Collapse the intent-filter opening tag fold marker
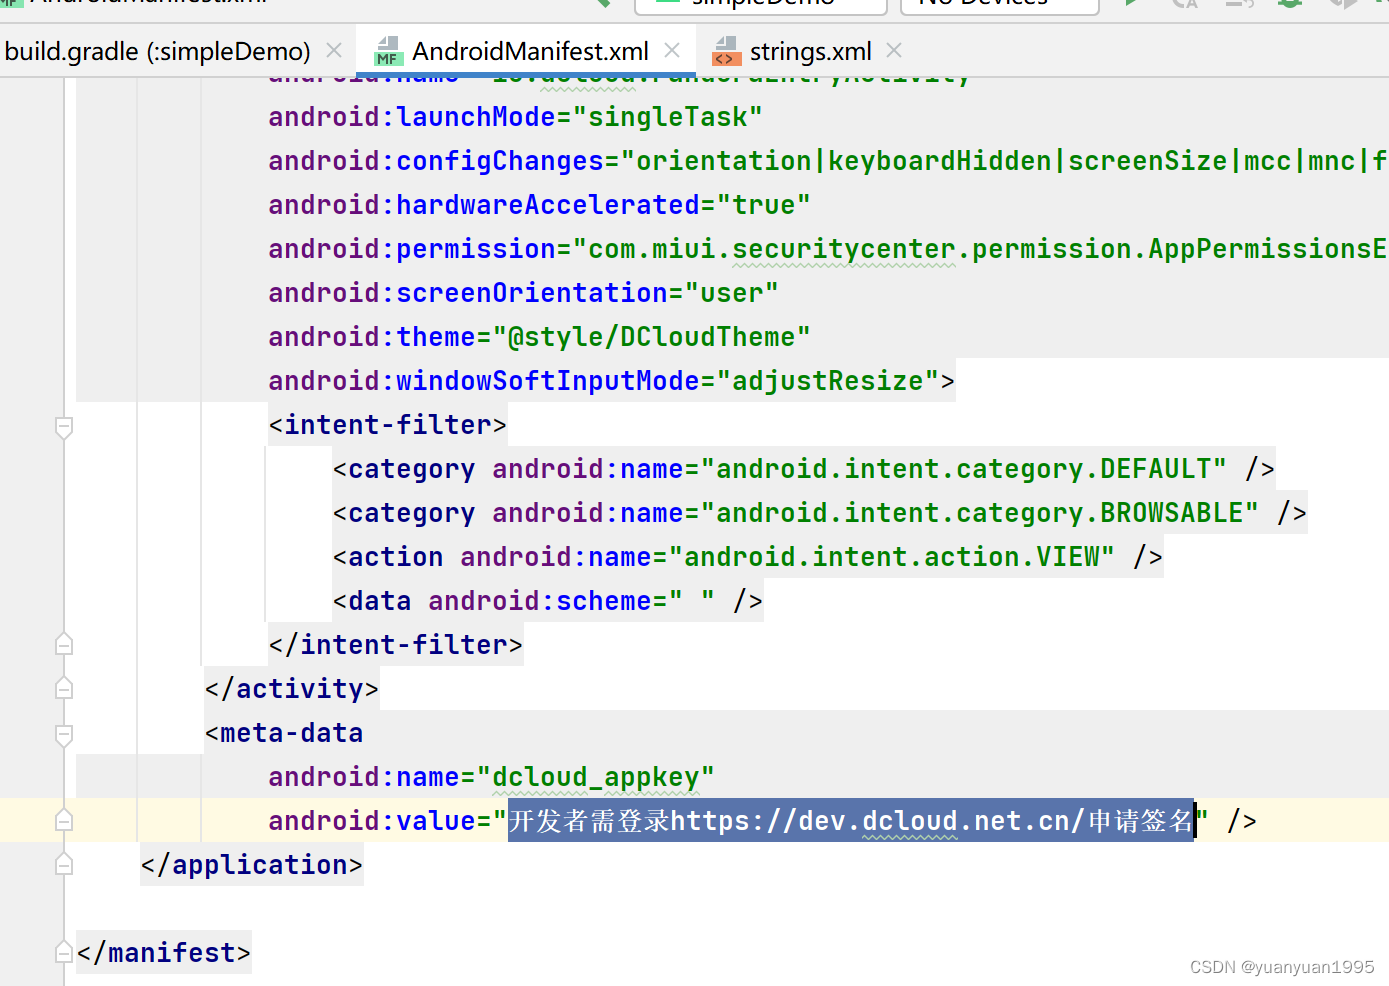The width and height of the screenshot is (1389, 986). click(x=64, y=427)
